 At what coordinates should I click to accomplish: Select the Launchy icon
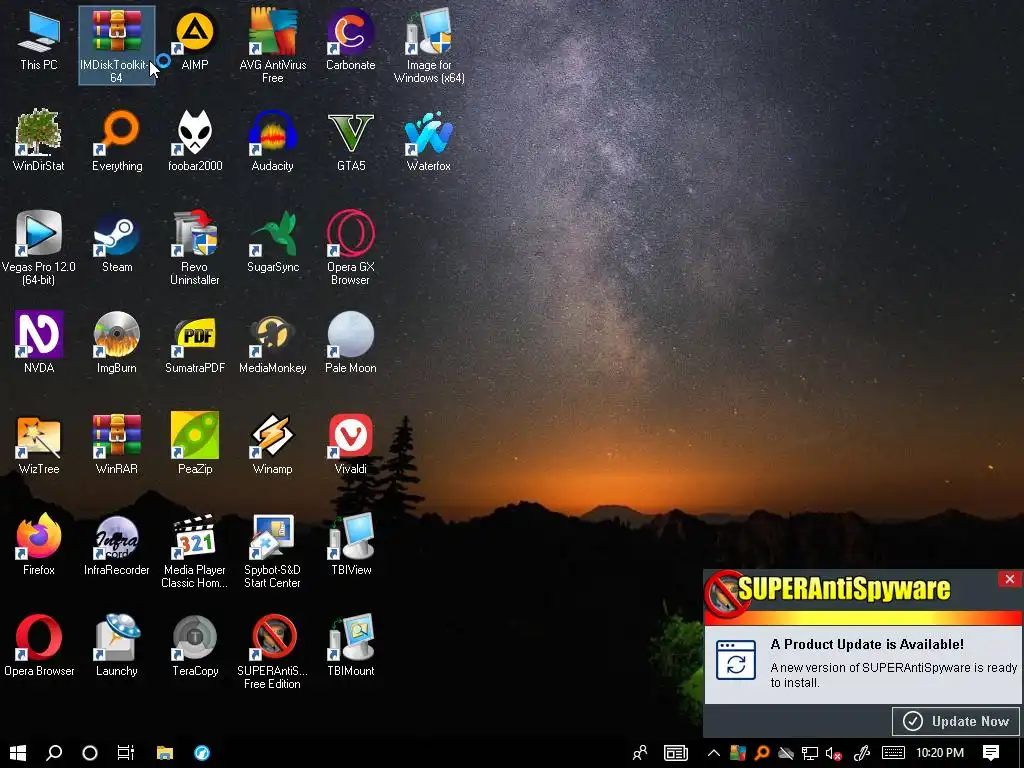[x=117, y=647]
